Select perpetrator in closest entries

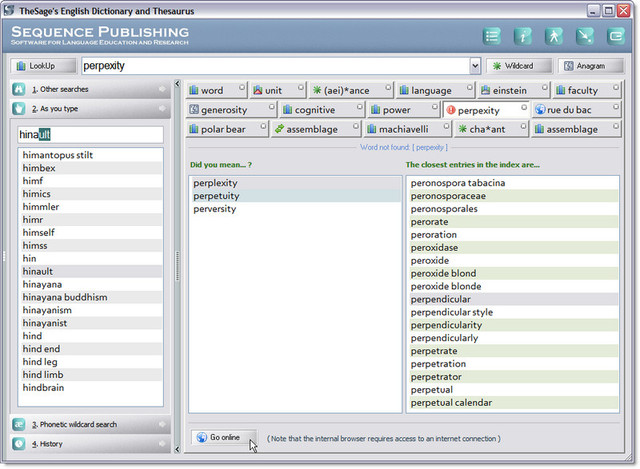513,377
